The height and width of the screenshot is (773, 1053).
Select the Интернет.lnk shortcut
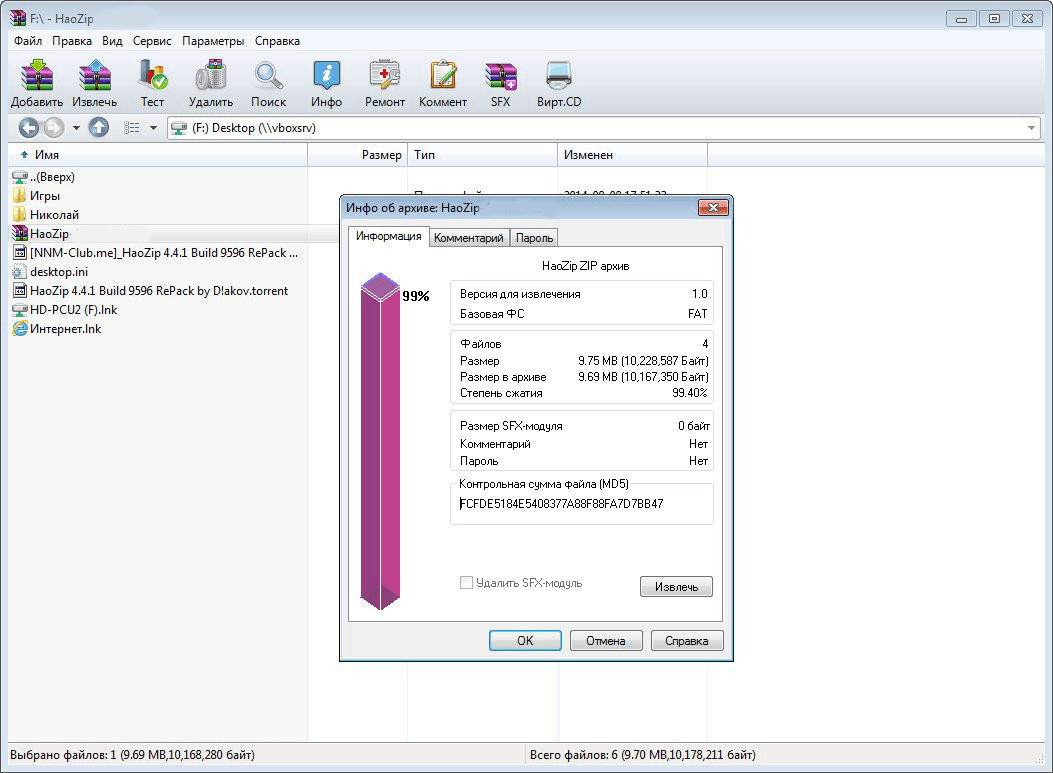pos(57,328)
